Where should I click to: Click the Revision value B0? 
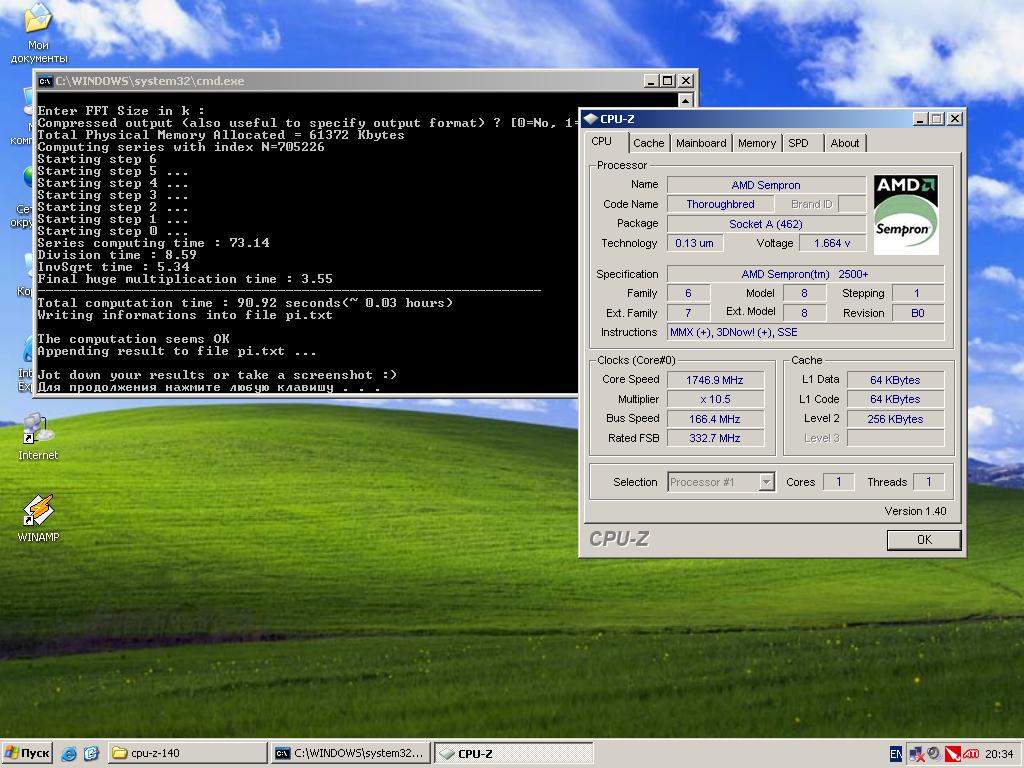pyautogui.click(x=918, y=313)
